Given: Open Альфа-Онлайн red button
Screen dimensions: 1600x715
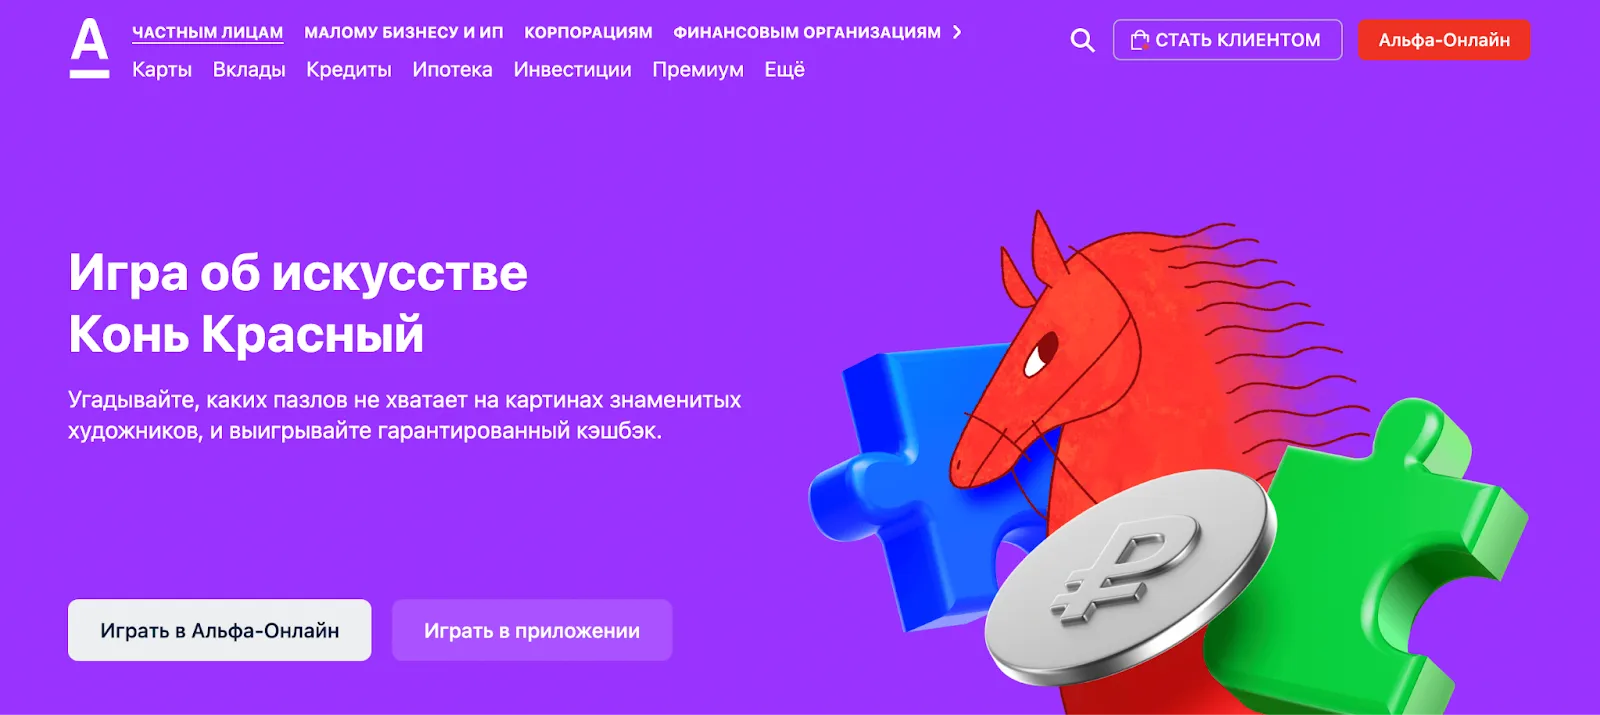Looking at the screenshot, I should point(1444,40).
